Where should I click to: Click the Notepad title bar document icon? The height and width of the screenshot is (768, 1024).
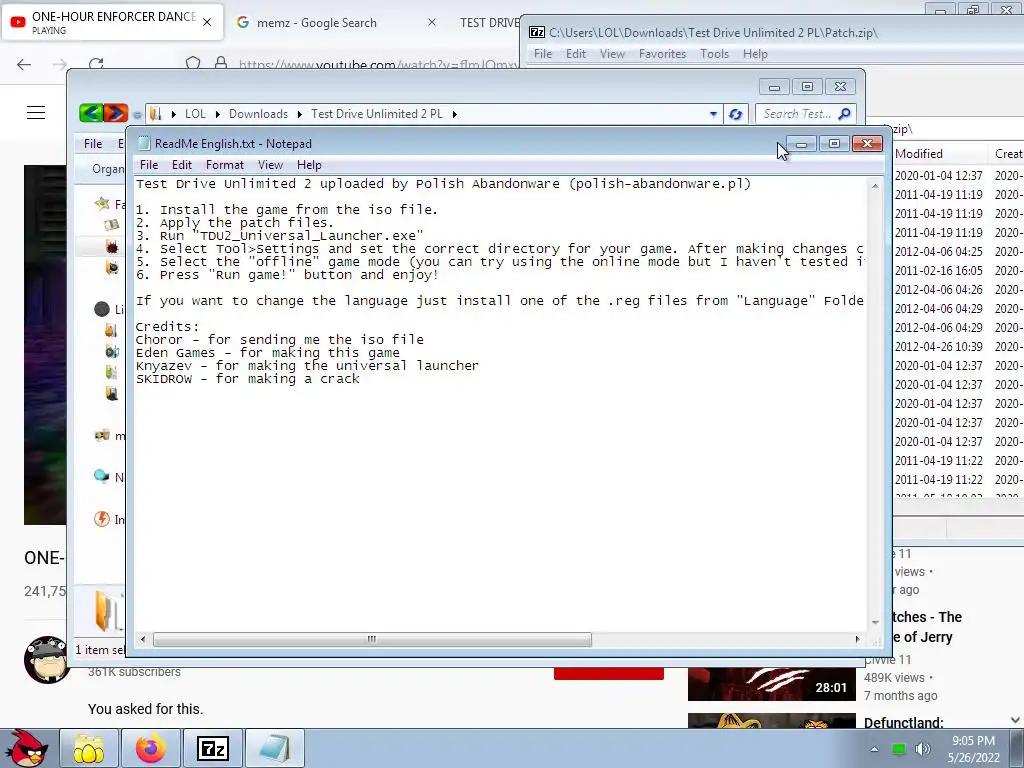coord(144,144)
